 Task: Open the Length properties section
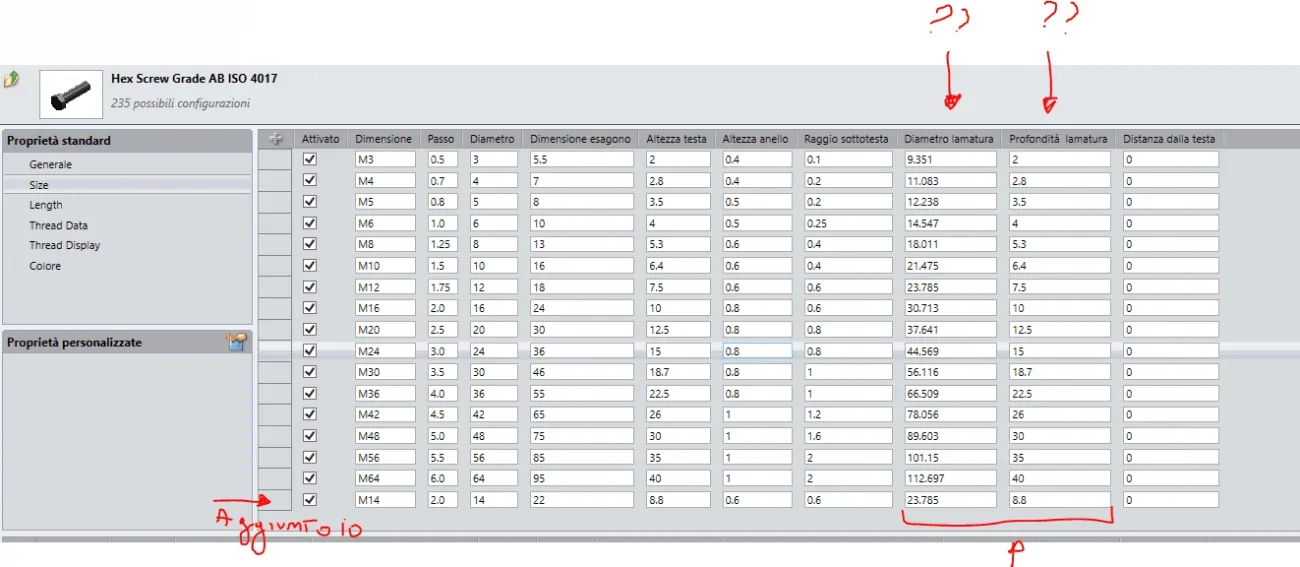click(46, 205)
